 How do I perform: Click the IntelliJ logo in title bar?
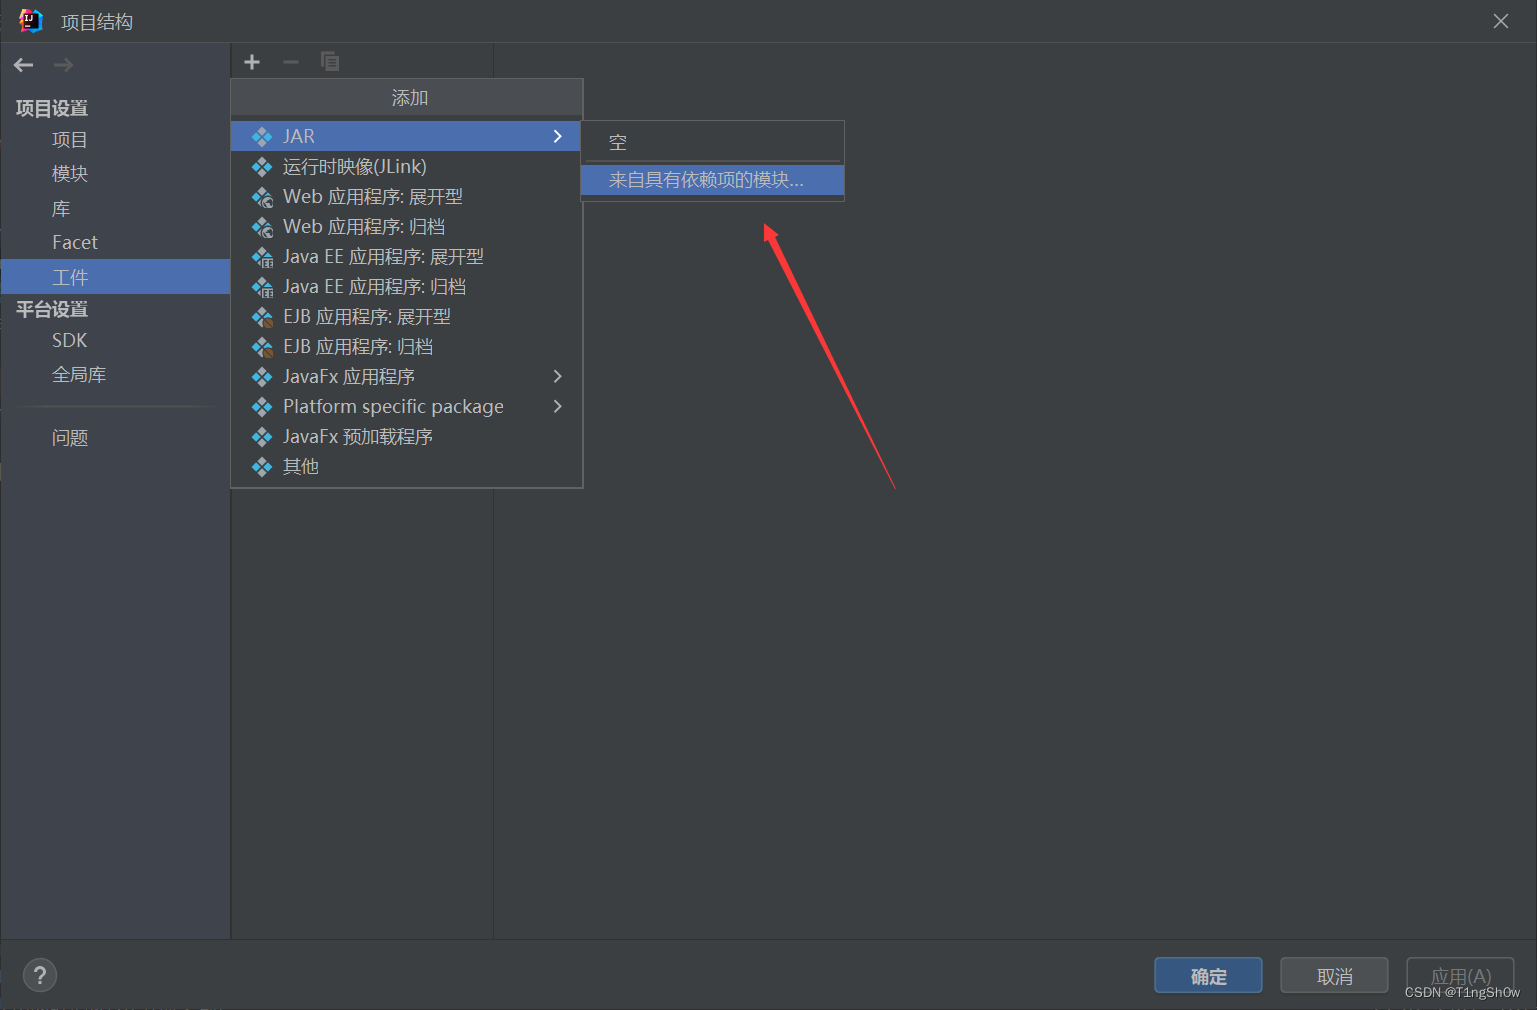click(30, 21)
